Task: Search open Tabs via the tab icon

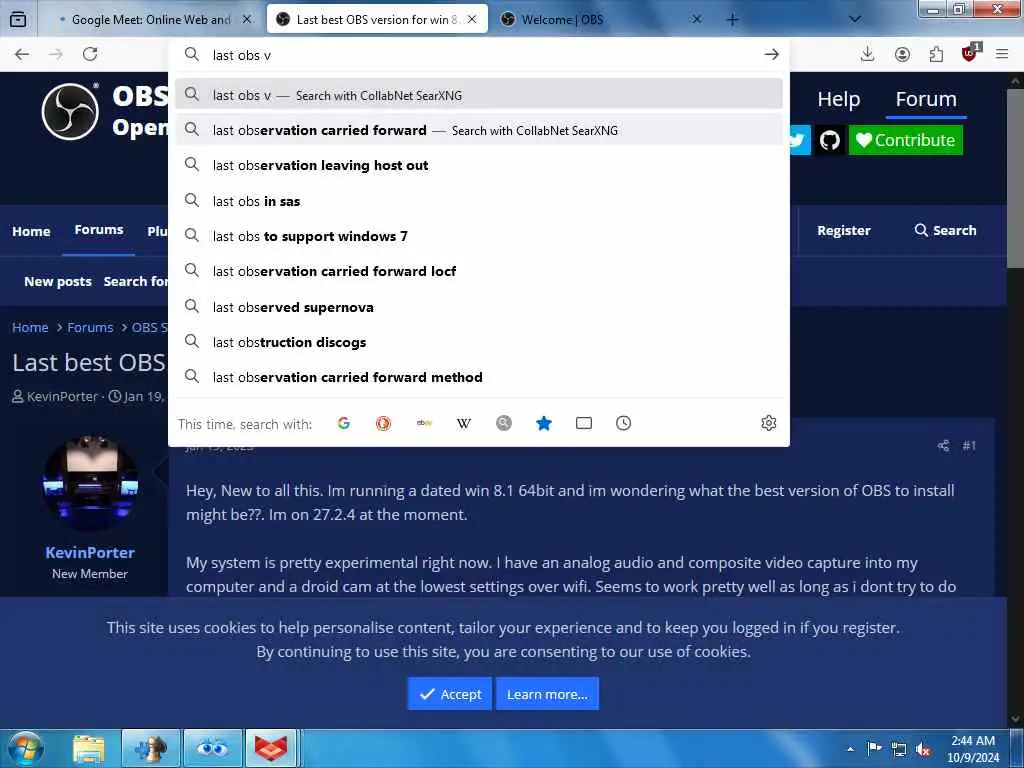Action: click(x=584, y=423)
